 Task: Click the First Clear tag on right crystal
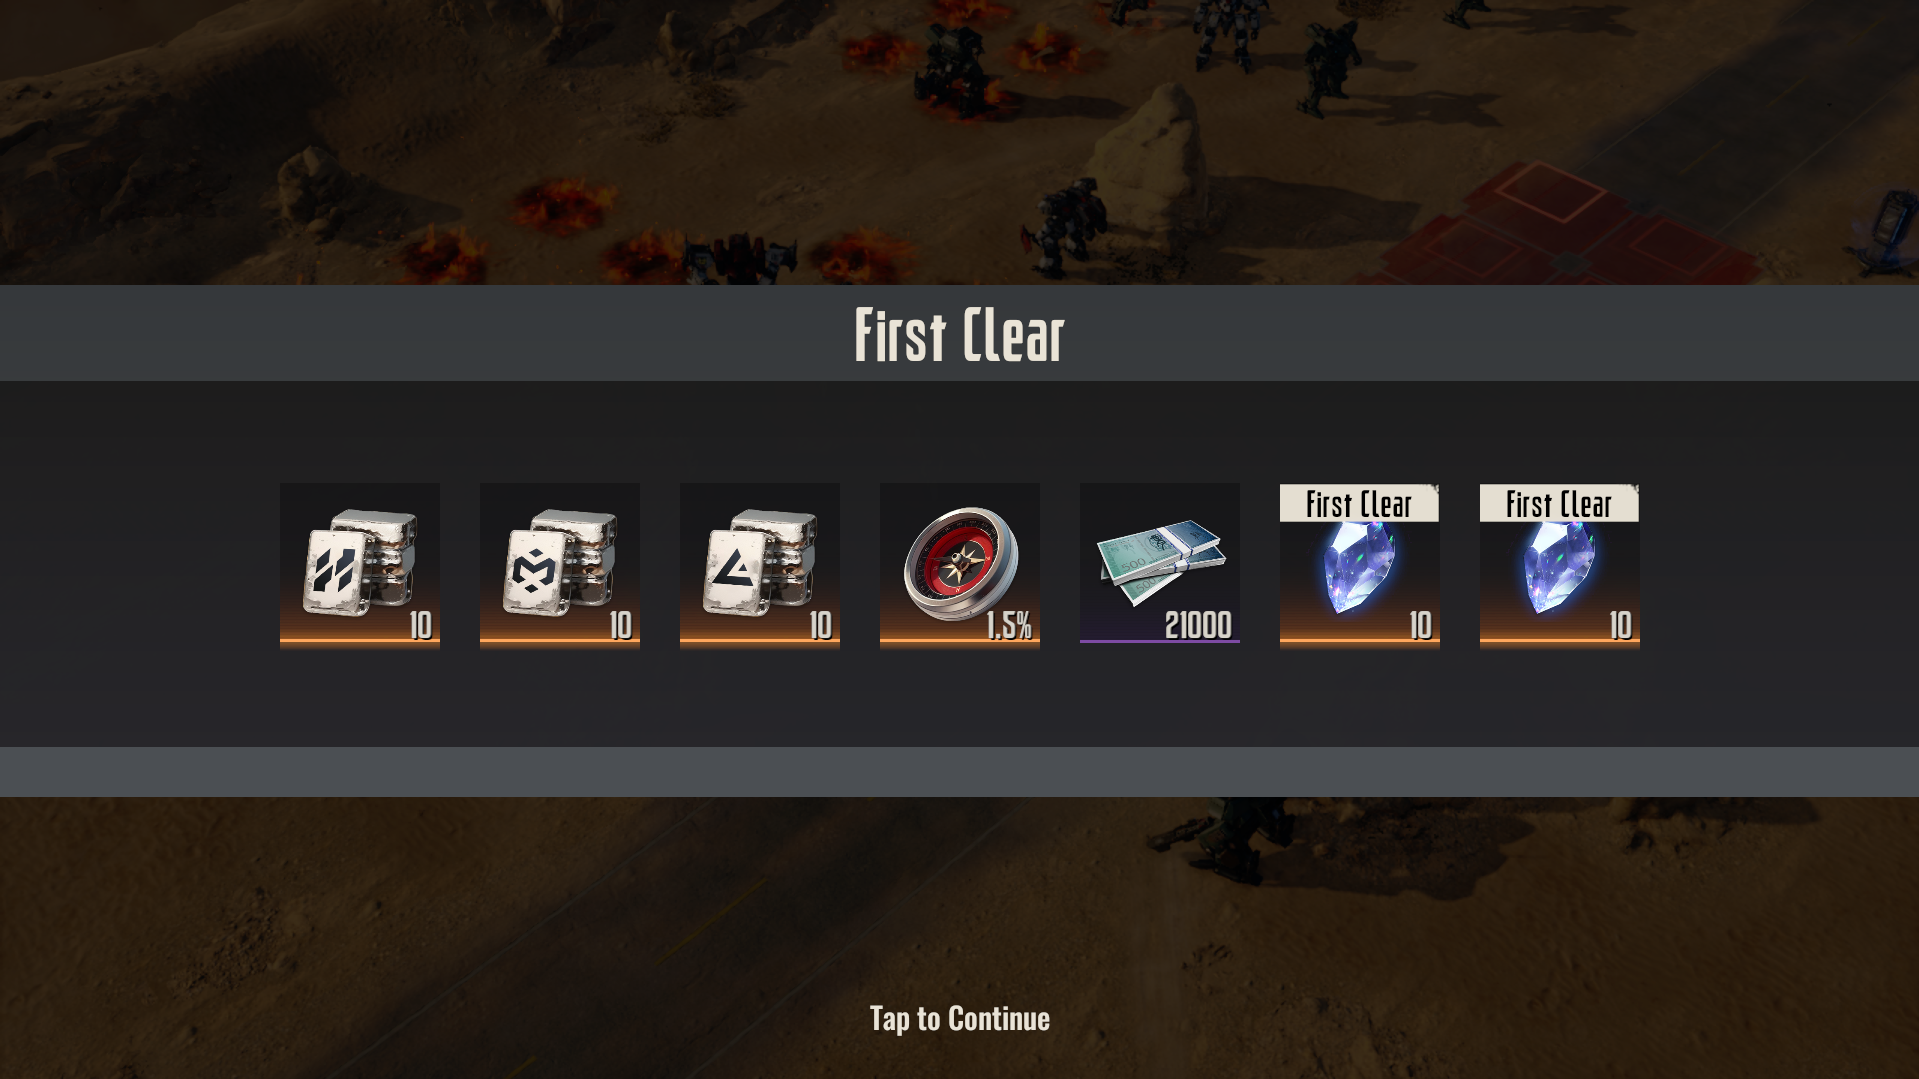pos(1559,504)
